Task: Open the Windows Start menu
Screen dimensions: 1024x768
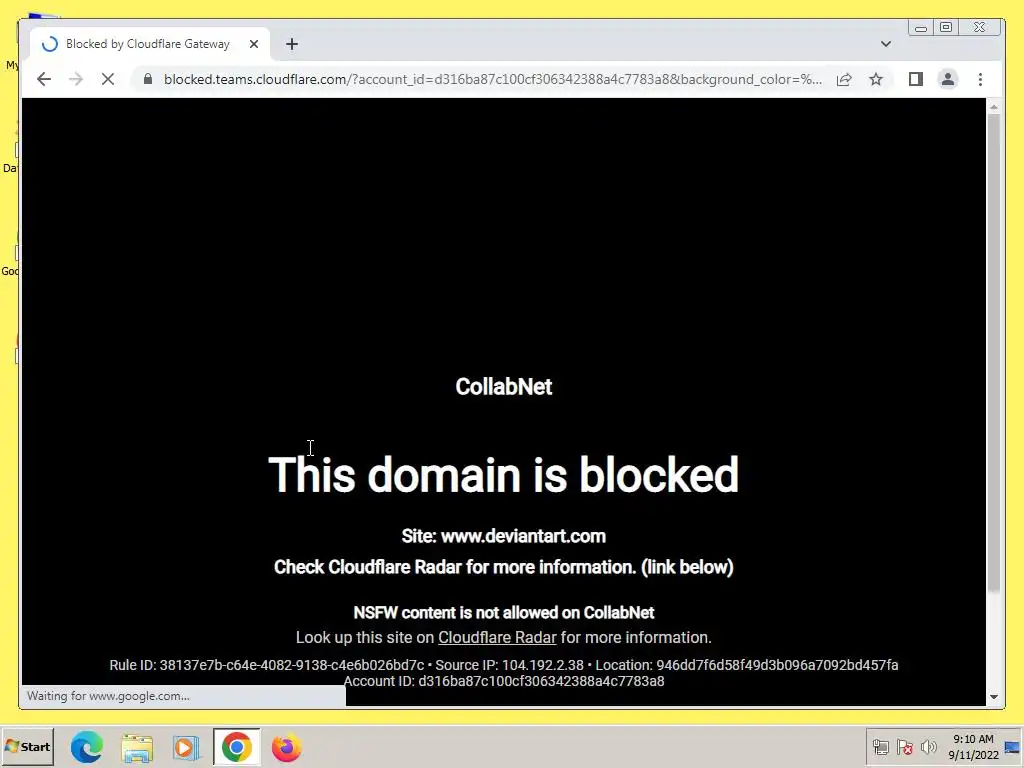Action: click(x=27, y=747)
